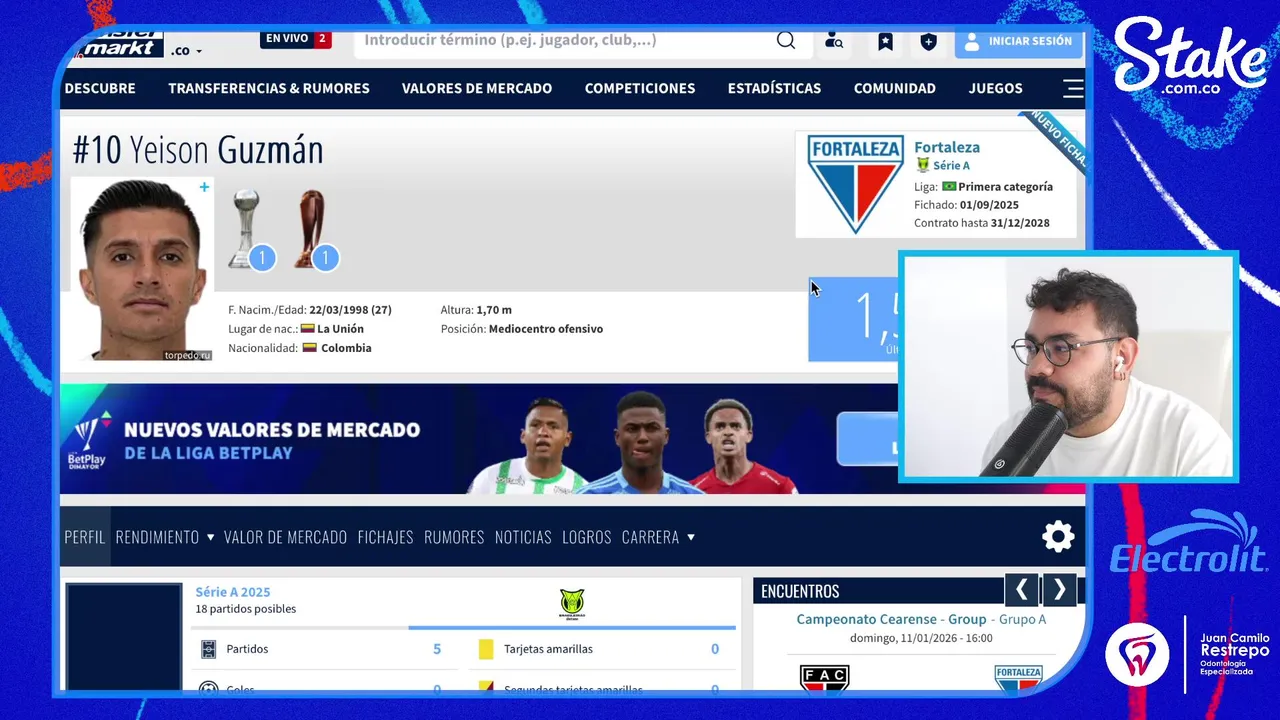Screen dimensions: 1280x720
Task: Open the DESCUBRE menu
Action: 100,88
